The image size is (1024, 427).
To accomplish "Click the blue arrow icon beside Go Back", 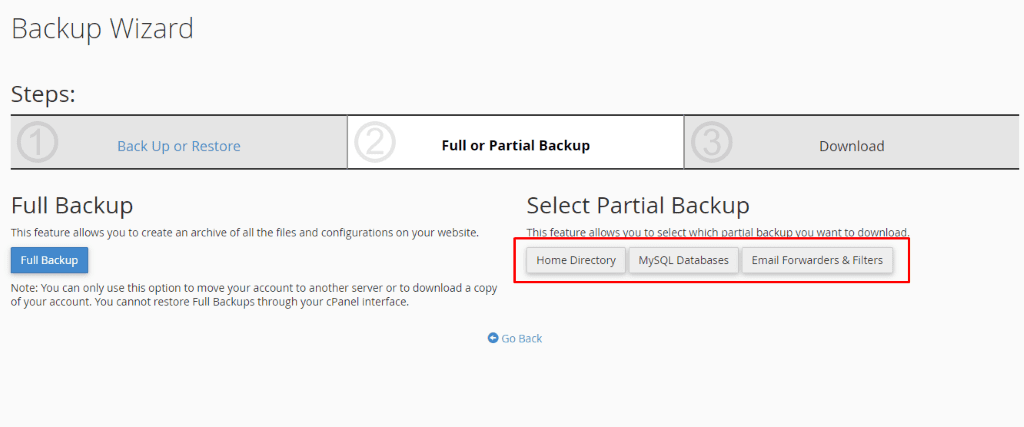I will pos(493,338).
